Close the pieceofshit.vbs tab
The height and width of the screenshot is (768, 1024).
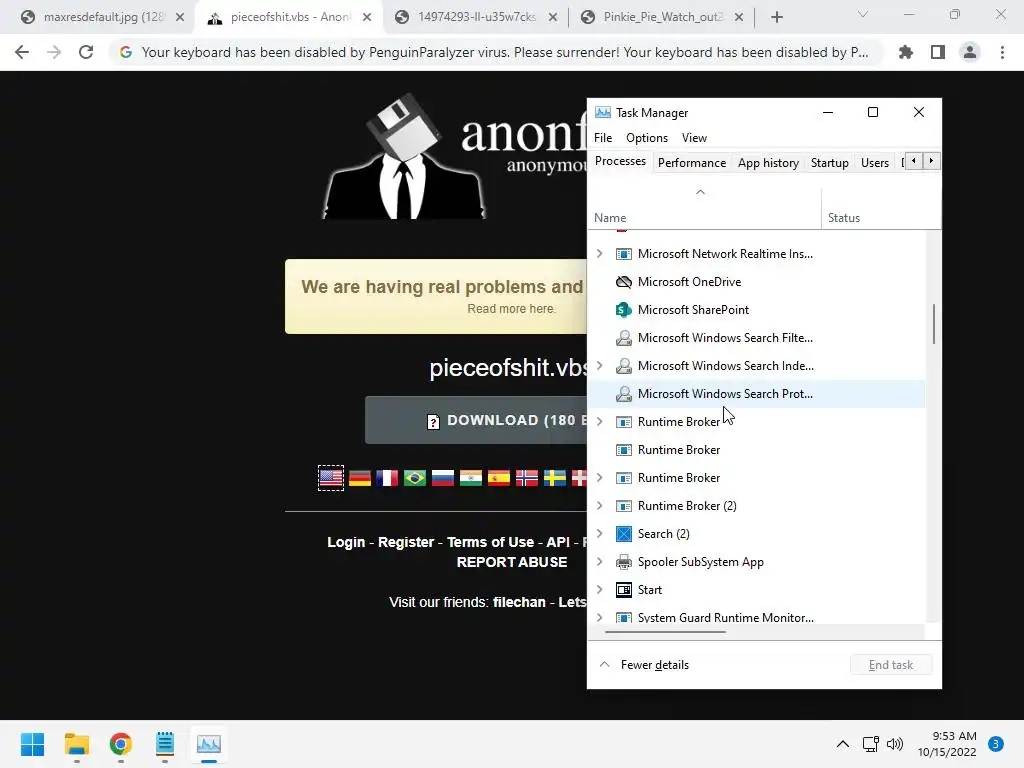[367, 18]
